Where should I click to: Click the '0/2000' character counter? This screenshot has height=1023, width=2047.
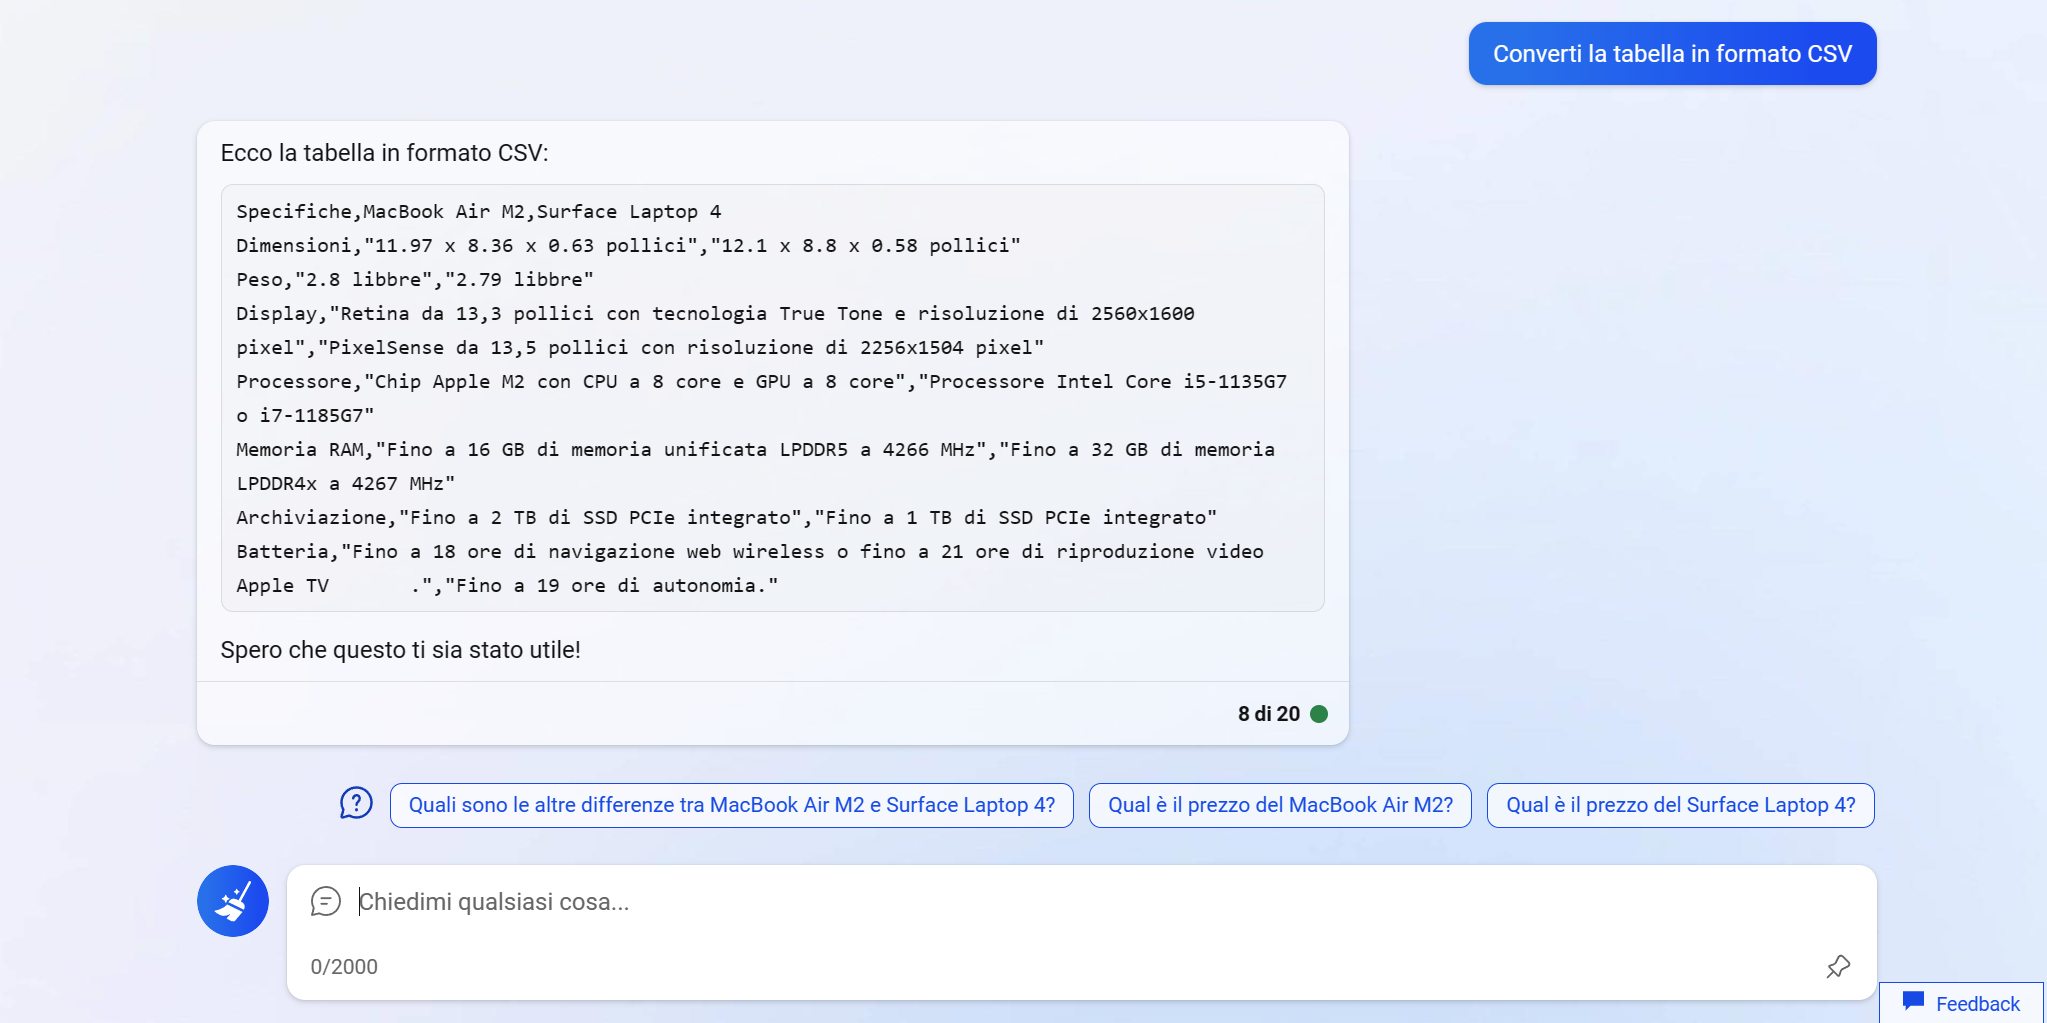(344, 966)
